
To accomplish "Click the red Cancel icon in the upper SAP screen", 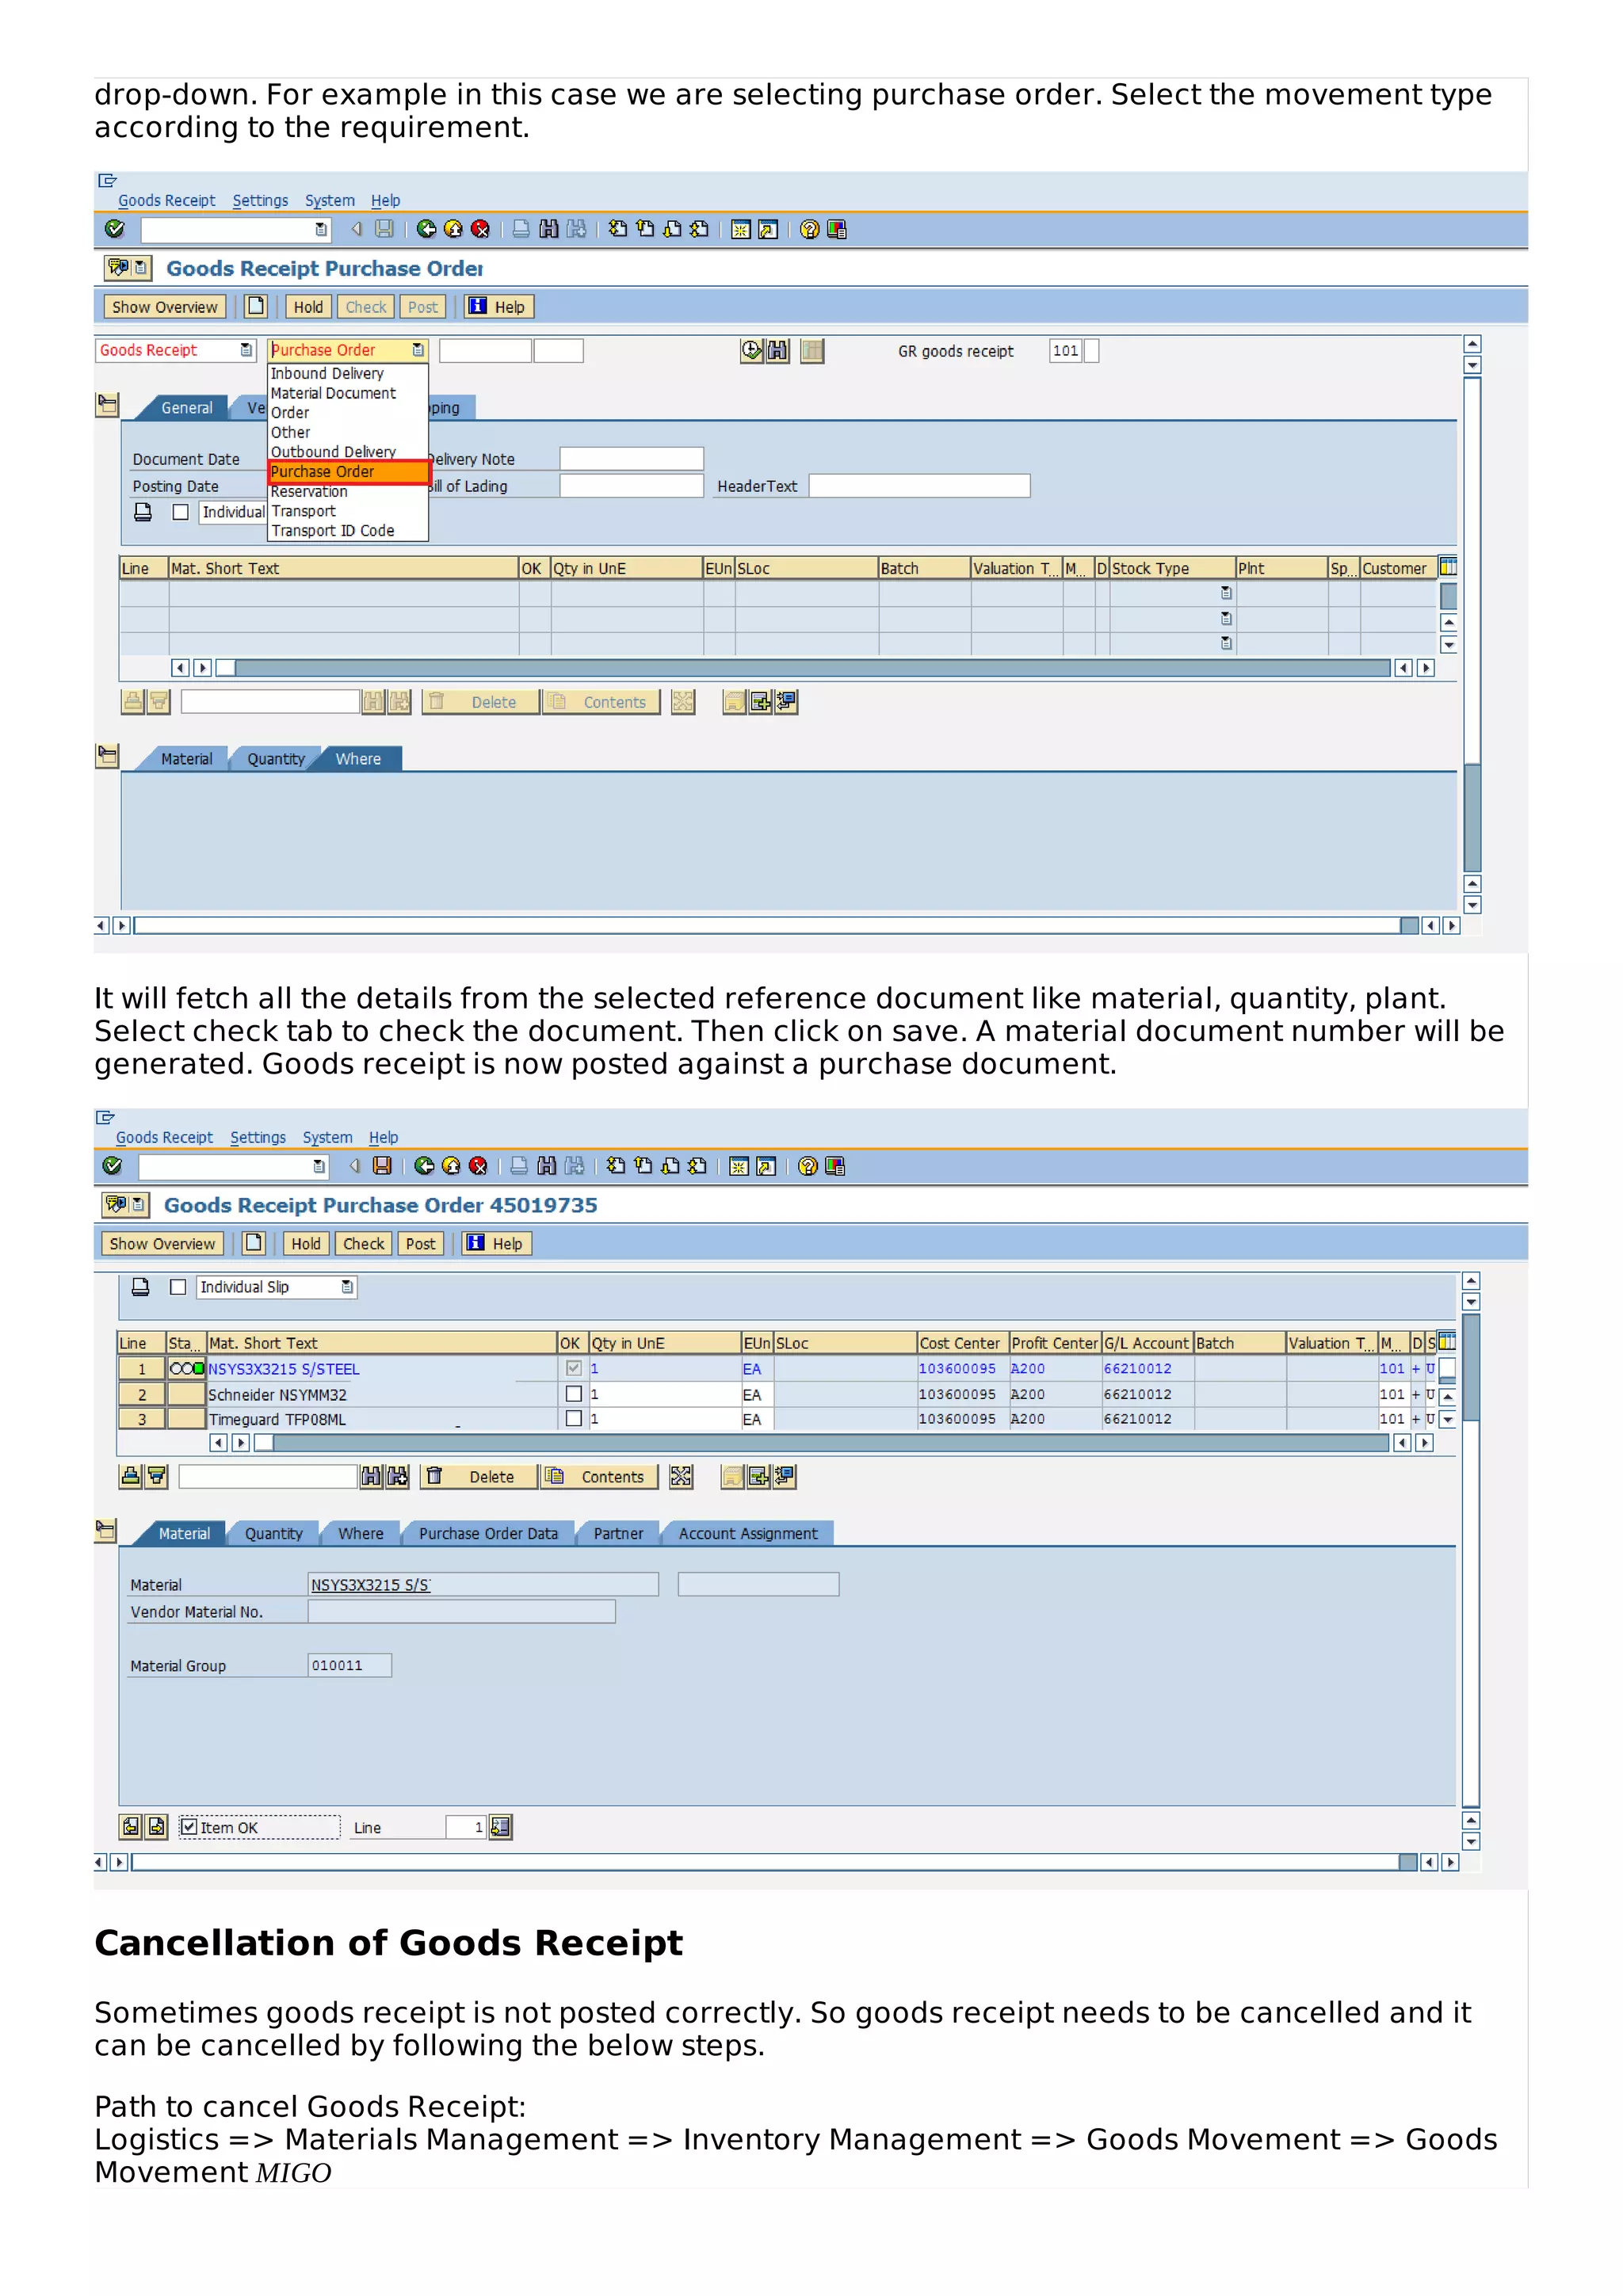I will point(480,229).
